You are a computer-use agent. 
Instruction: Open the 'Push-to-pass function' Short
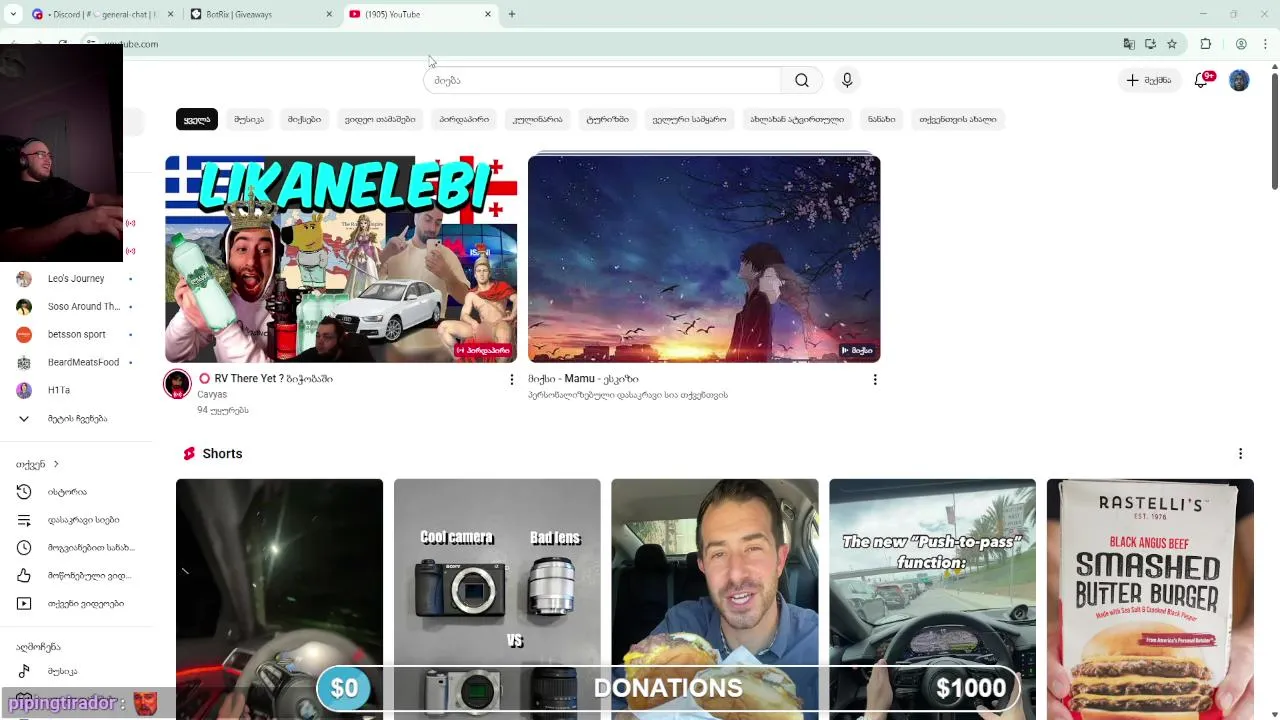pyautogui.click(x=932, y=599)
